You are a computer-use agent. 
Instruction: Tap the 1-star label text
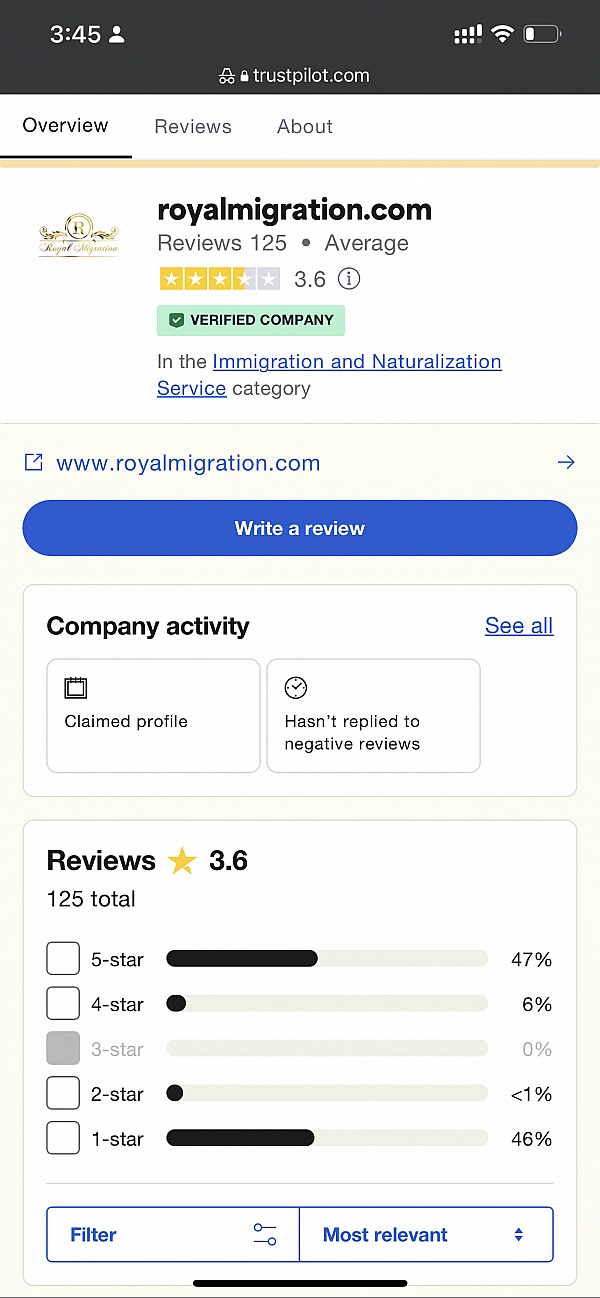click(x=117, y=1139)
